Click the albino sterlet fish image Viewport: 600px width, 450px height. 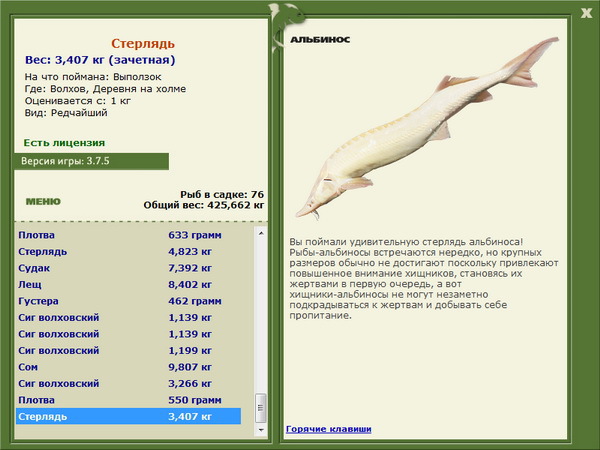[x=427, y=128]
